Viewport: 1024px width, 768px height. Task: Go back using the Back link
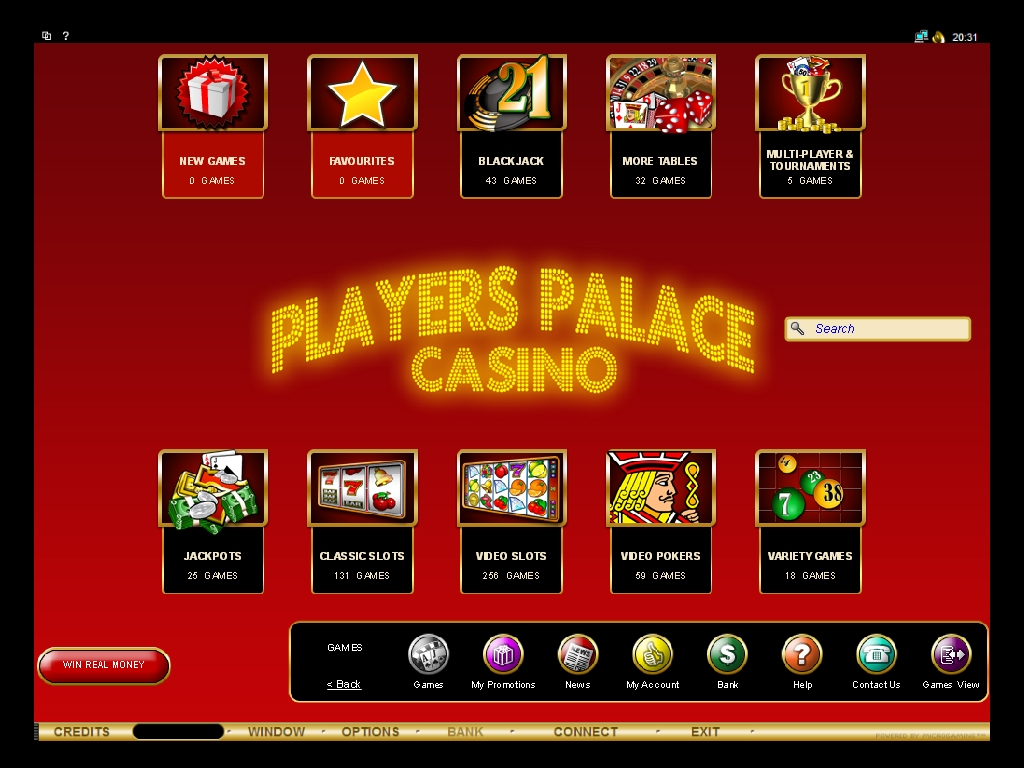click(x=344, y=684)
